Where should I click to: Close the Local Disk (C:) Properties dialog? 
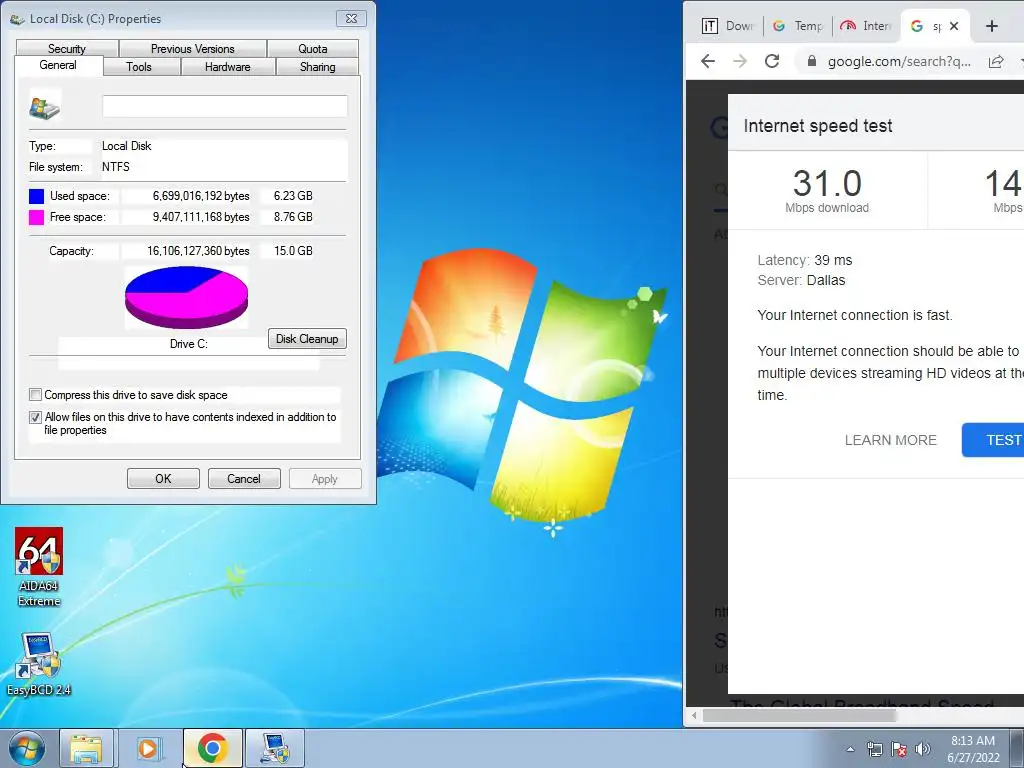tap(351, 18)
